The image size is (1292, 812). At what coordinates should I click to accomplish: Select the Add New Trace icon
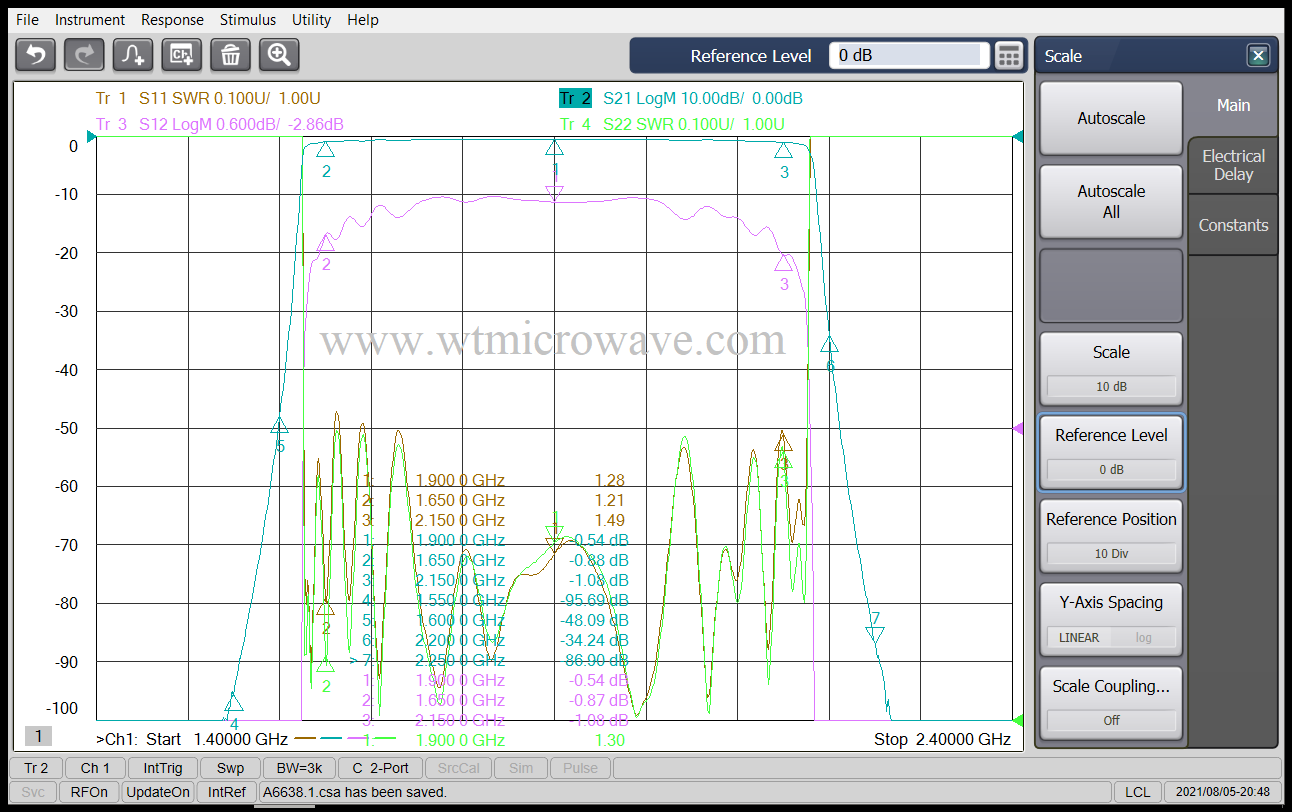click(132, 55)
